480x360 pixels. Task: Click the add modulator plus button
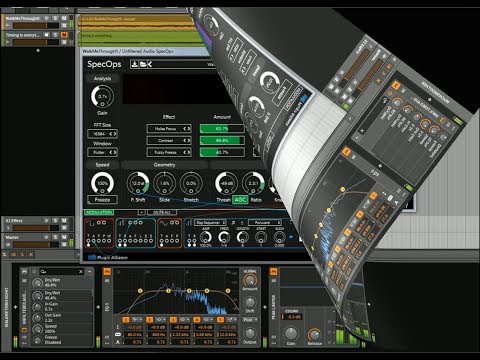[142, 212]
